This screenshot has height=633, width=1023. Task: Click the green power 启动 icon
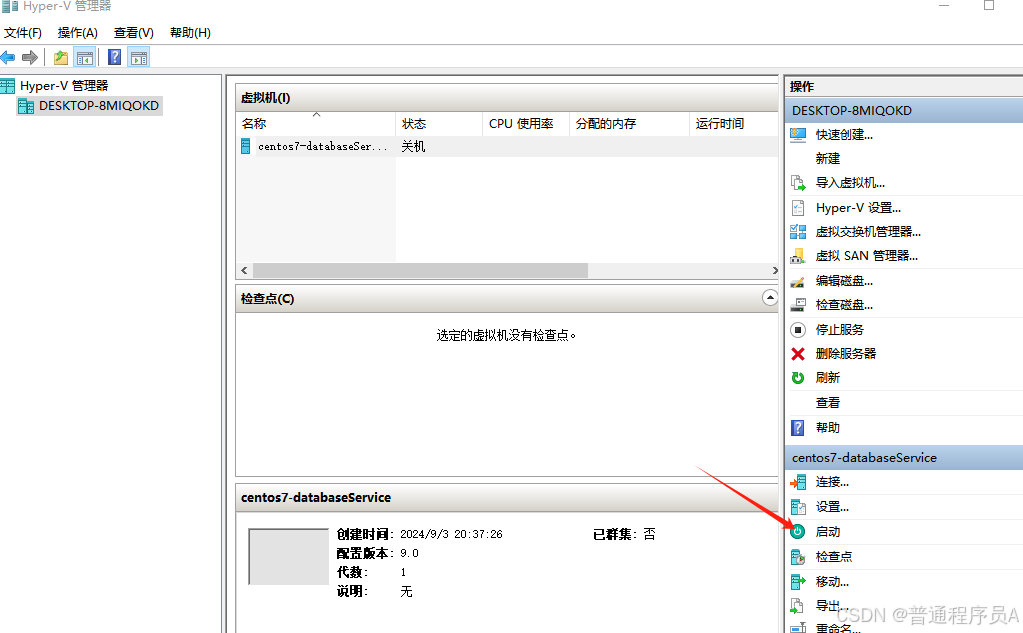[798, 531]
